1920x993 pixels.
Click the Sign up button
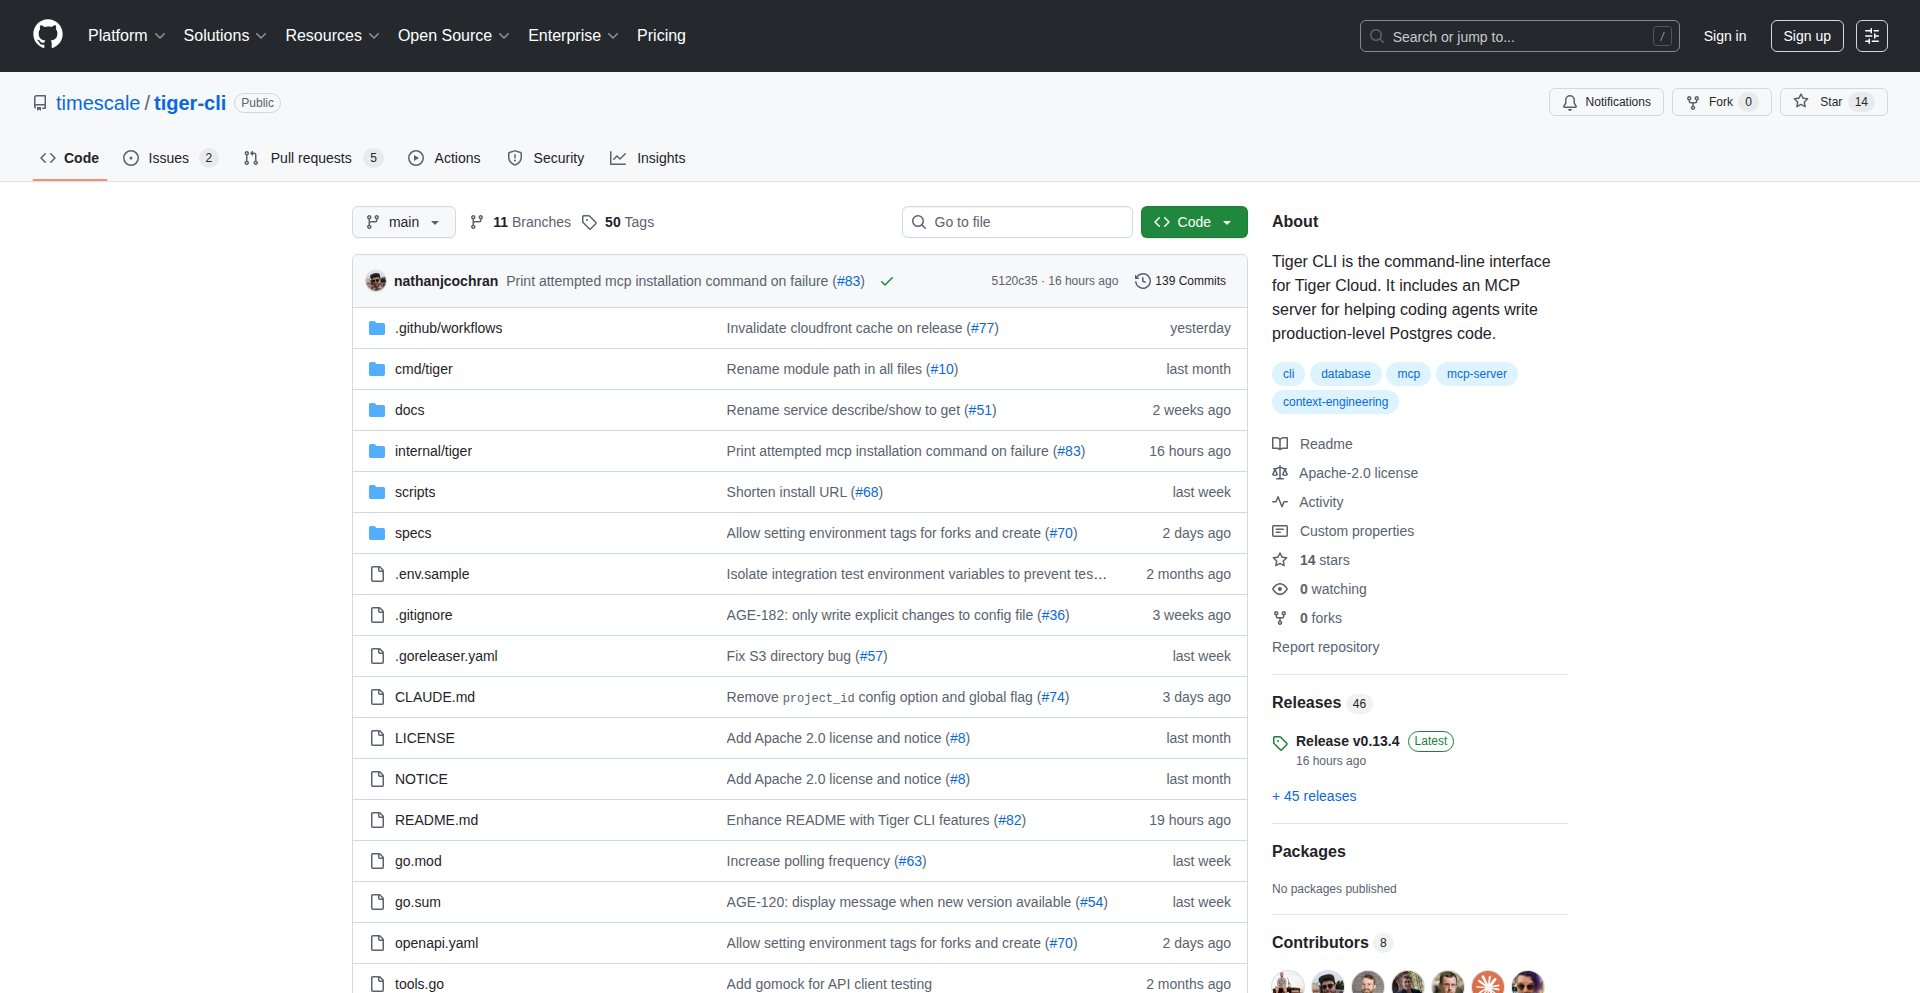click(1806, 35)
